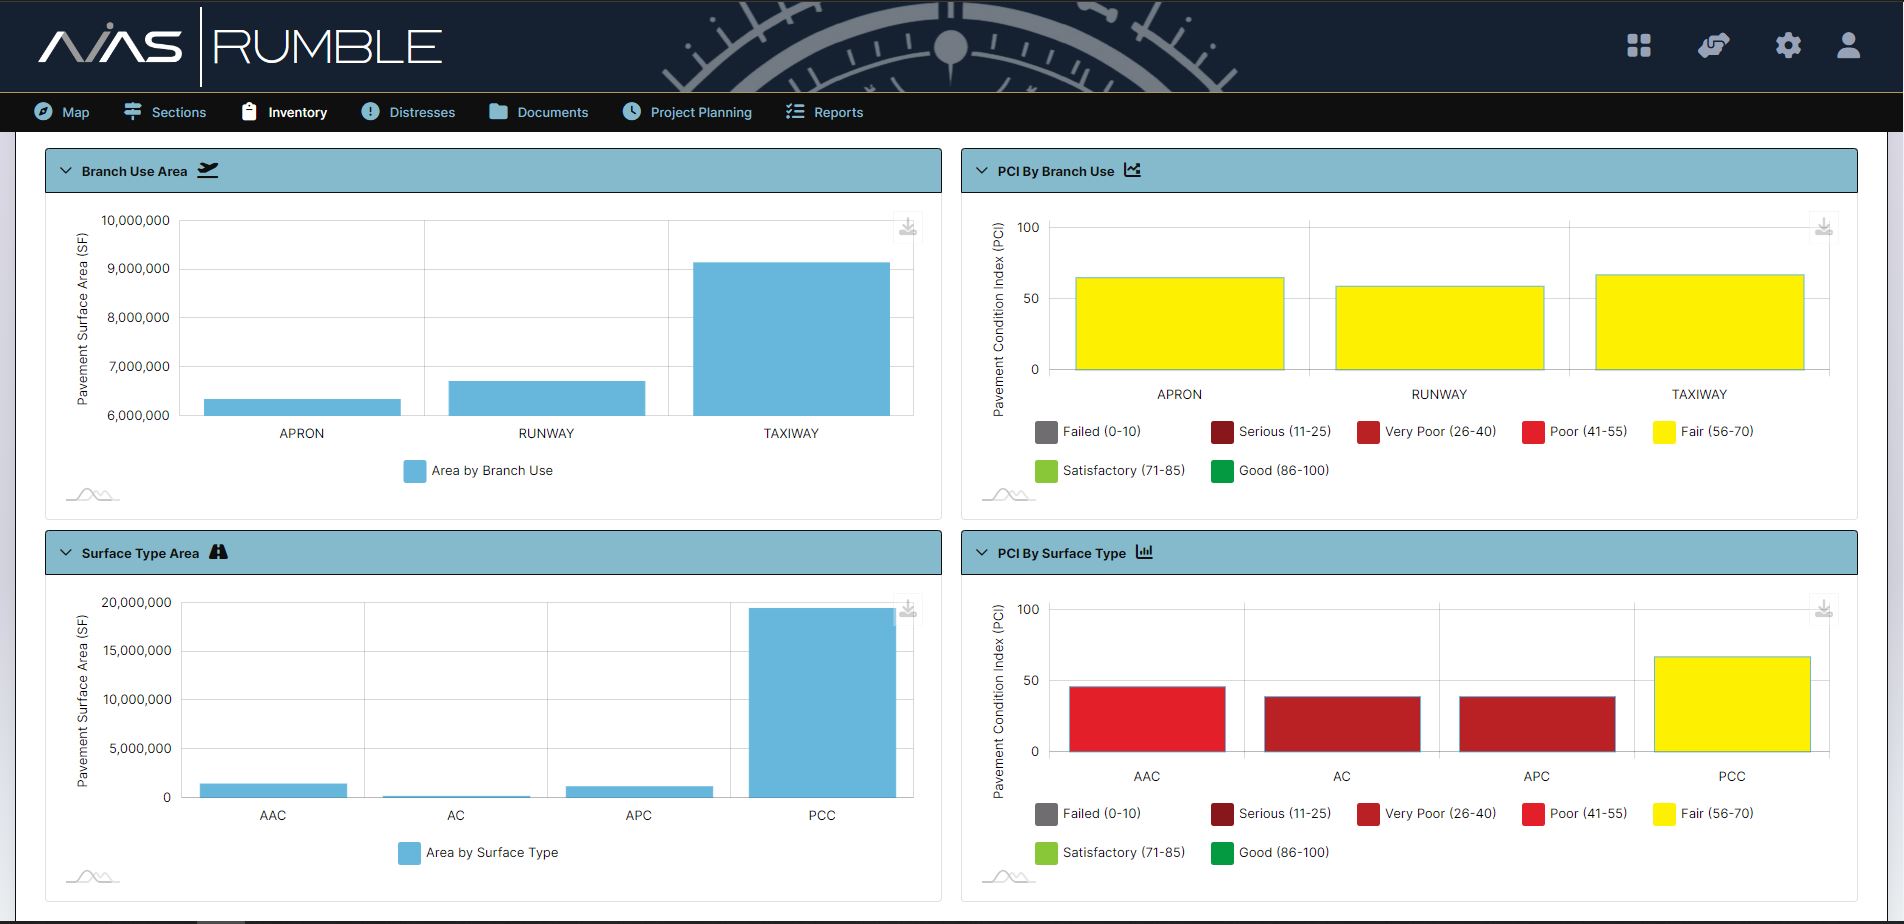Screen dimensions: 1904x924
Task: Download the PCI By Branch Use chart
Action: click(x=1823, y=227)
